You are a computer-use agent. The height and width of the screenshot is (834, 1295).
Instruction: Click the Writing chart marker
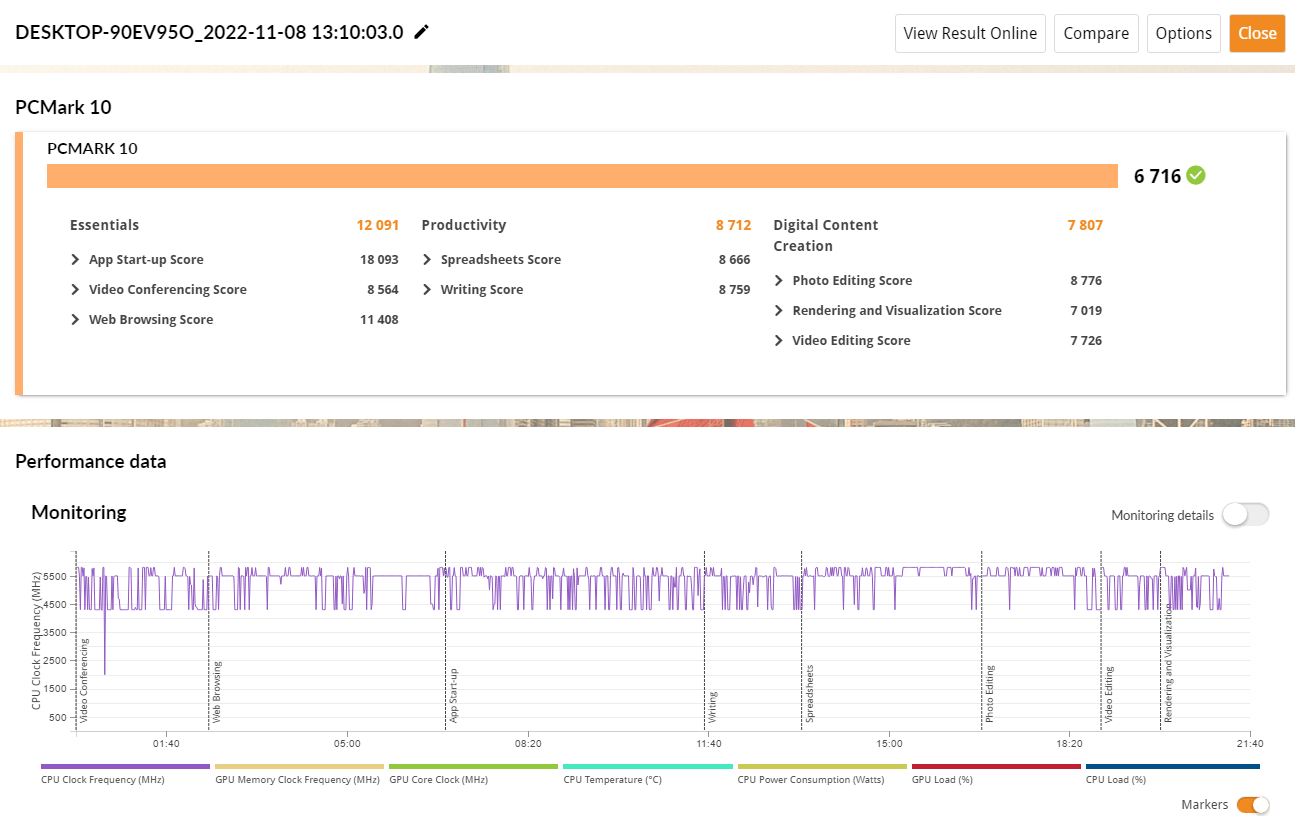(x=712, y=706)
